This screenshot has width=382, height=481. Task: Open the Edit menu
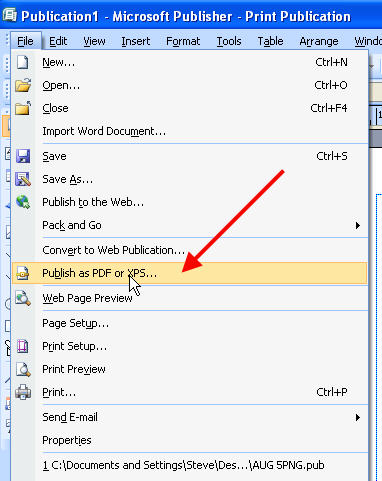[x=58, y=41]
